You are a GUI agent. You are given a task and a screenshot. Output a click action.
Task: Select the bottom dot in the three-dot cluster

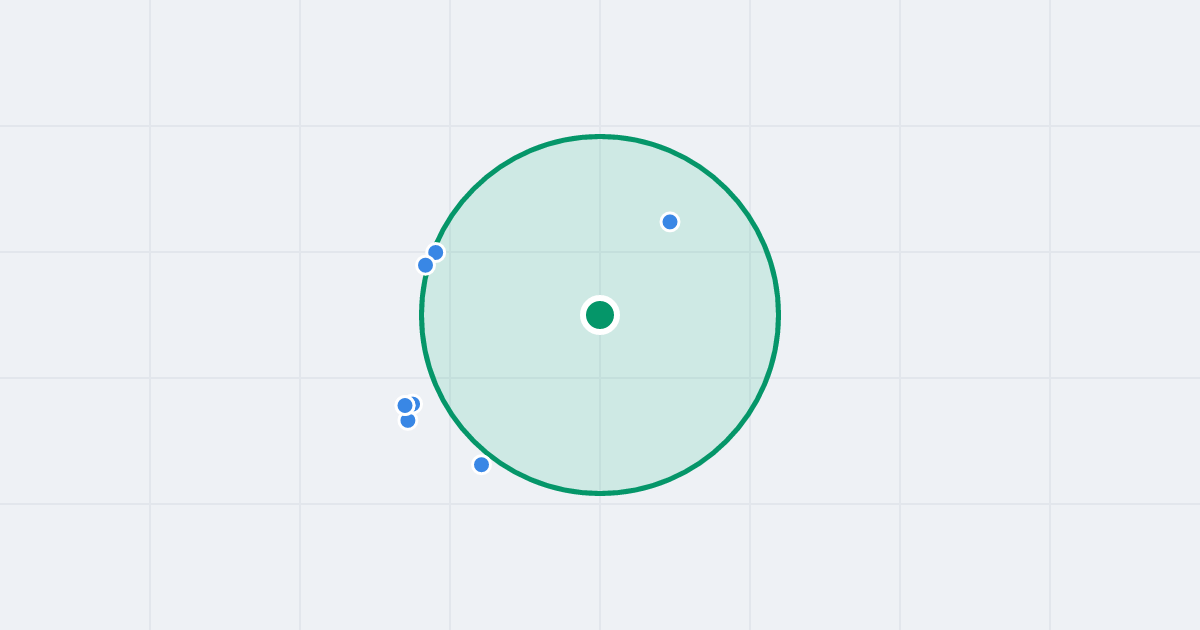click(408, 421)
